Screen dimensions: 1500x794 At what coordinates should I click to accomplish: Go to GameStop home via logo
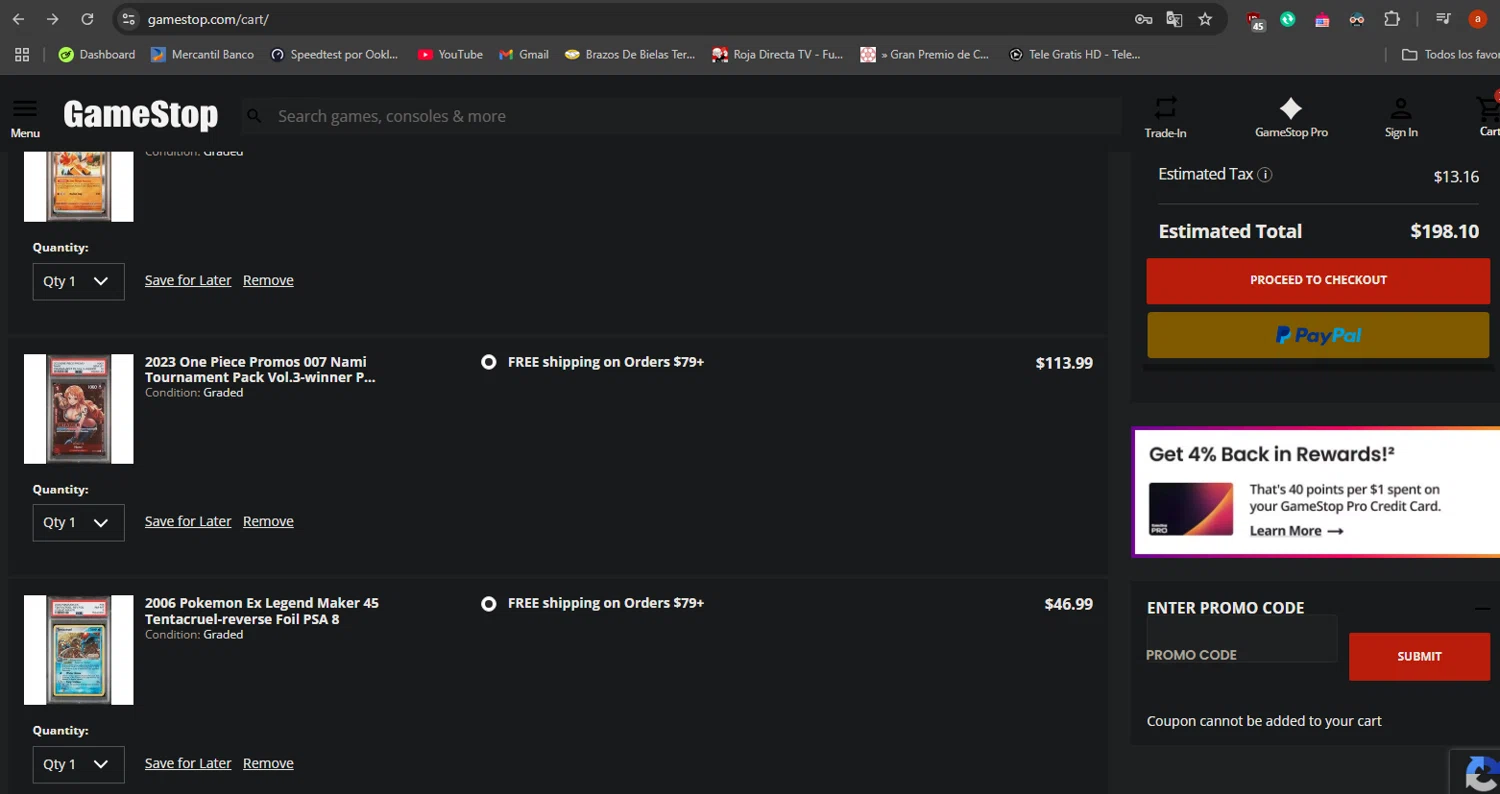coord(141,115)
